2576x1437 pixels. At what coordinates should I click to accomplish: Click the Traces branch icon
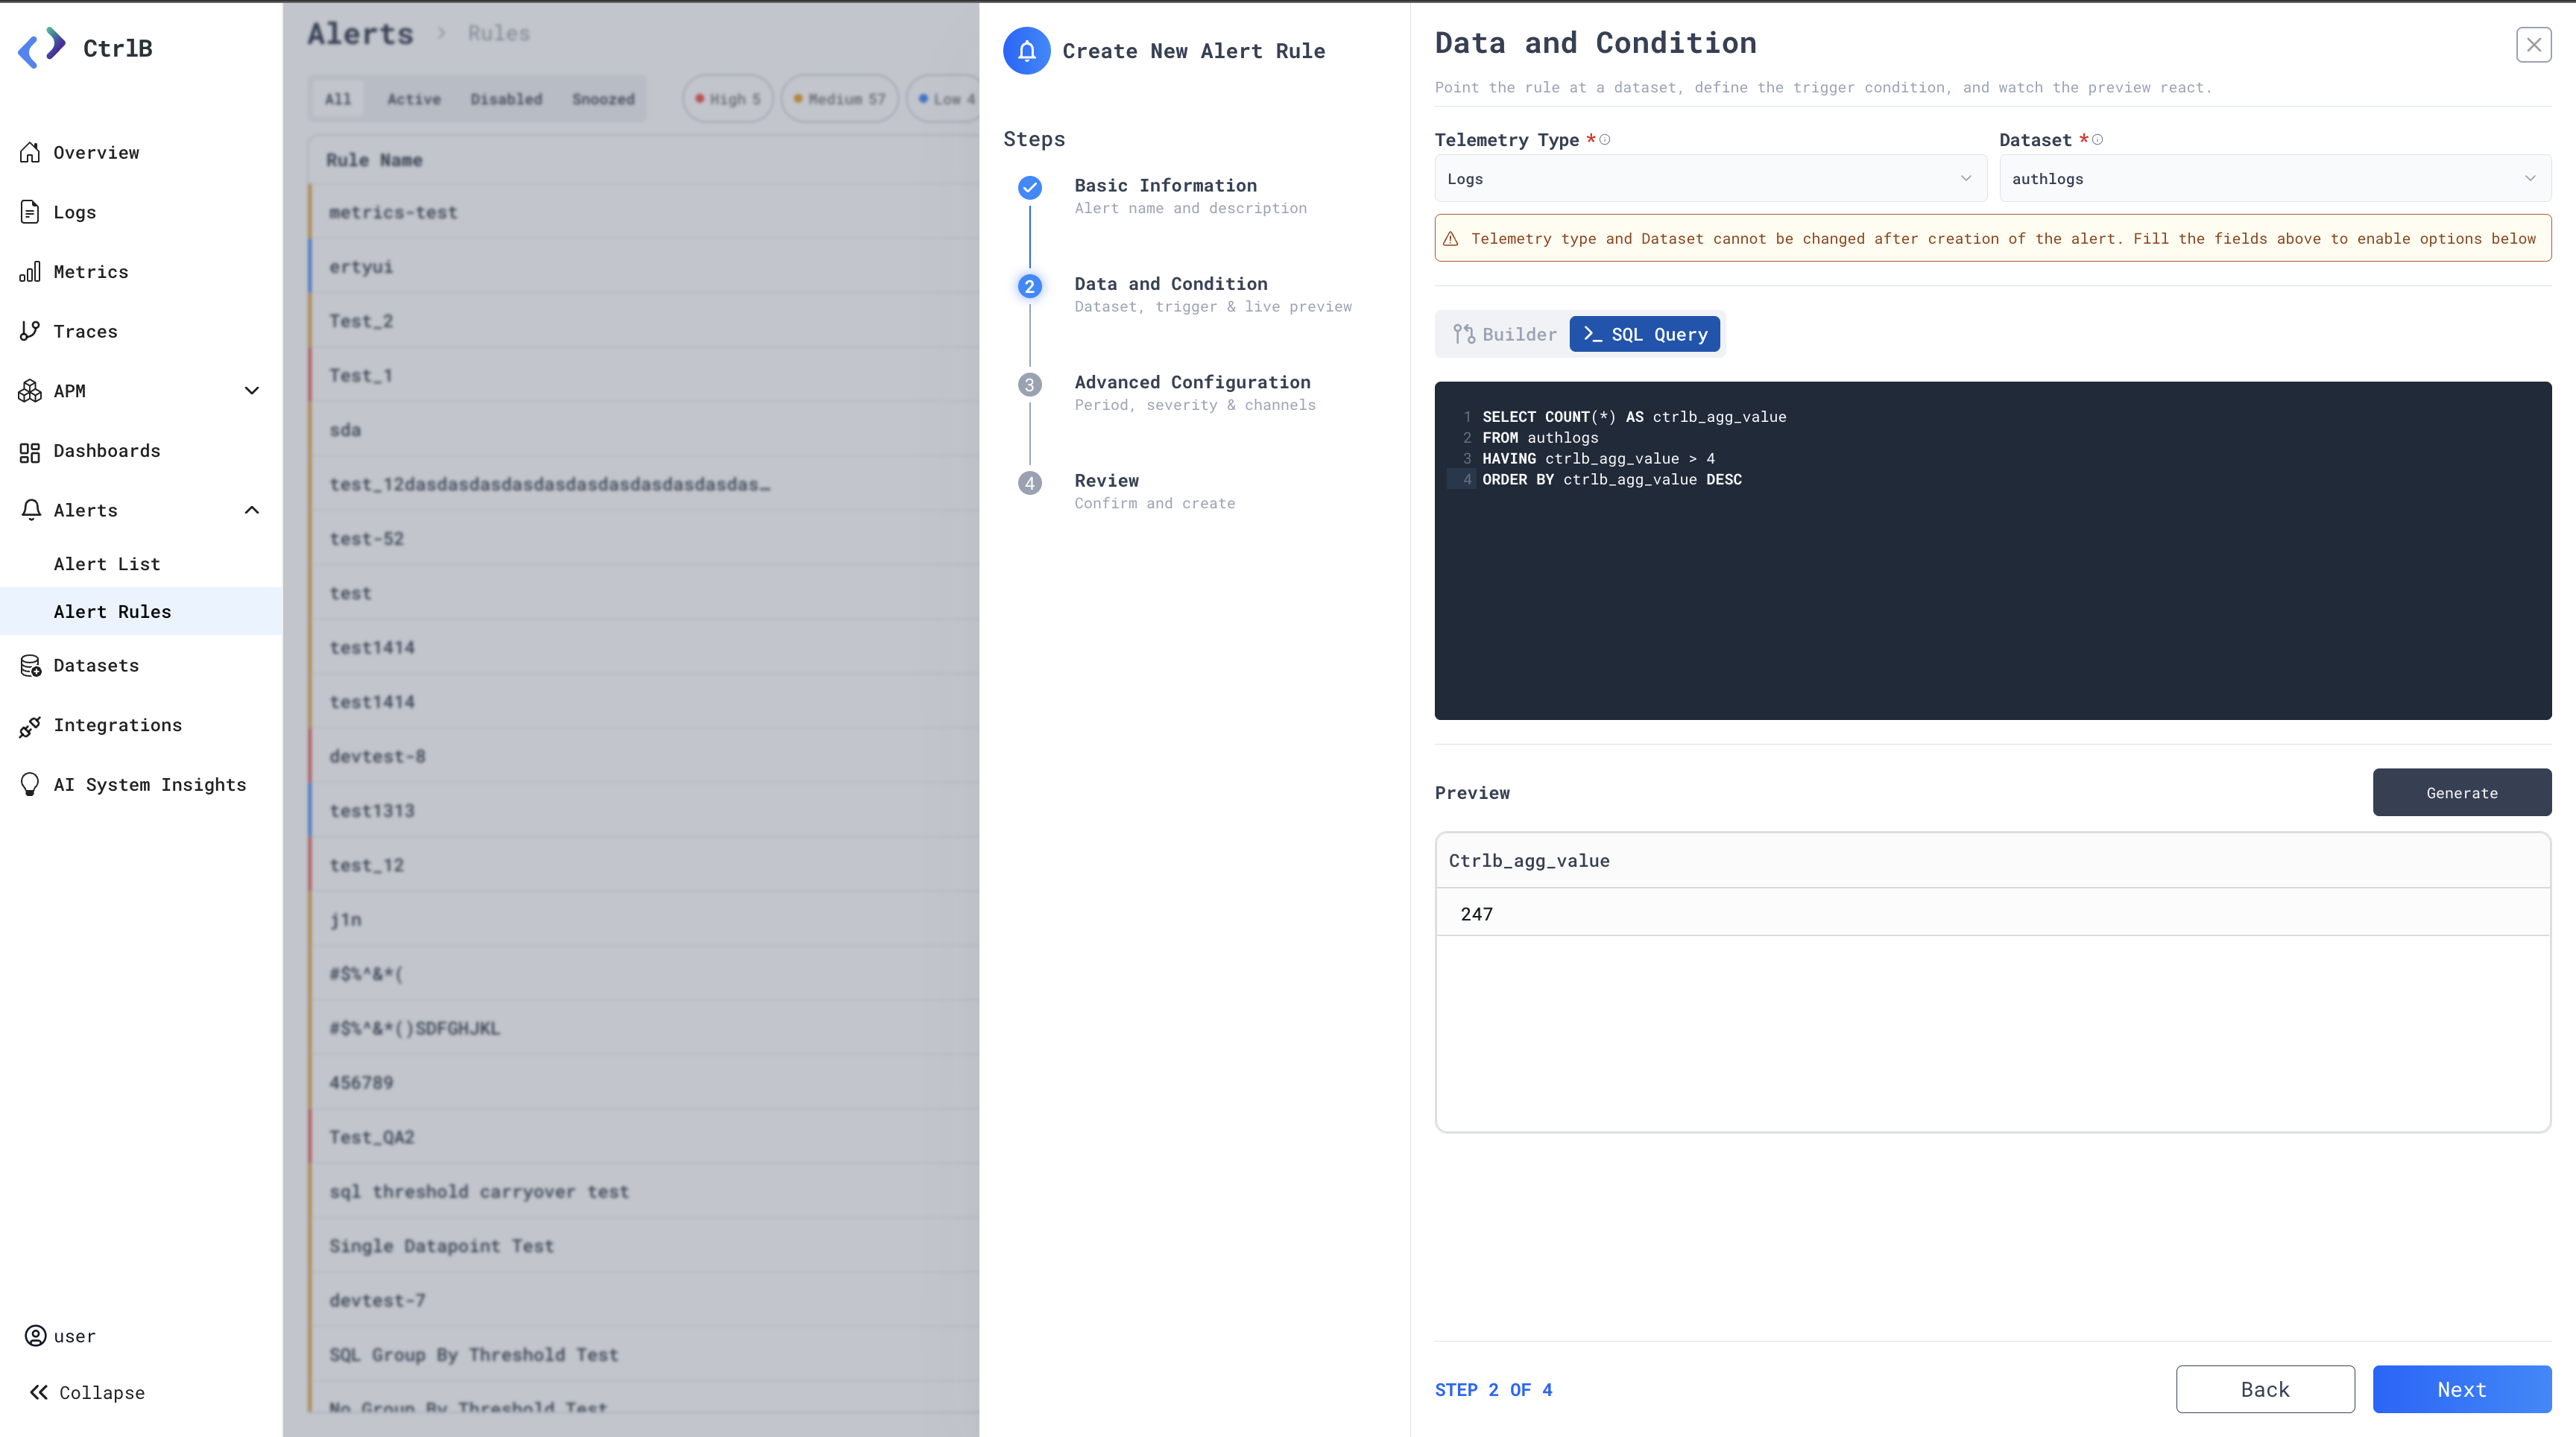(30, 331)
